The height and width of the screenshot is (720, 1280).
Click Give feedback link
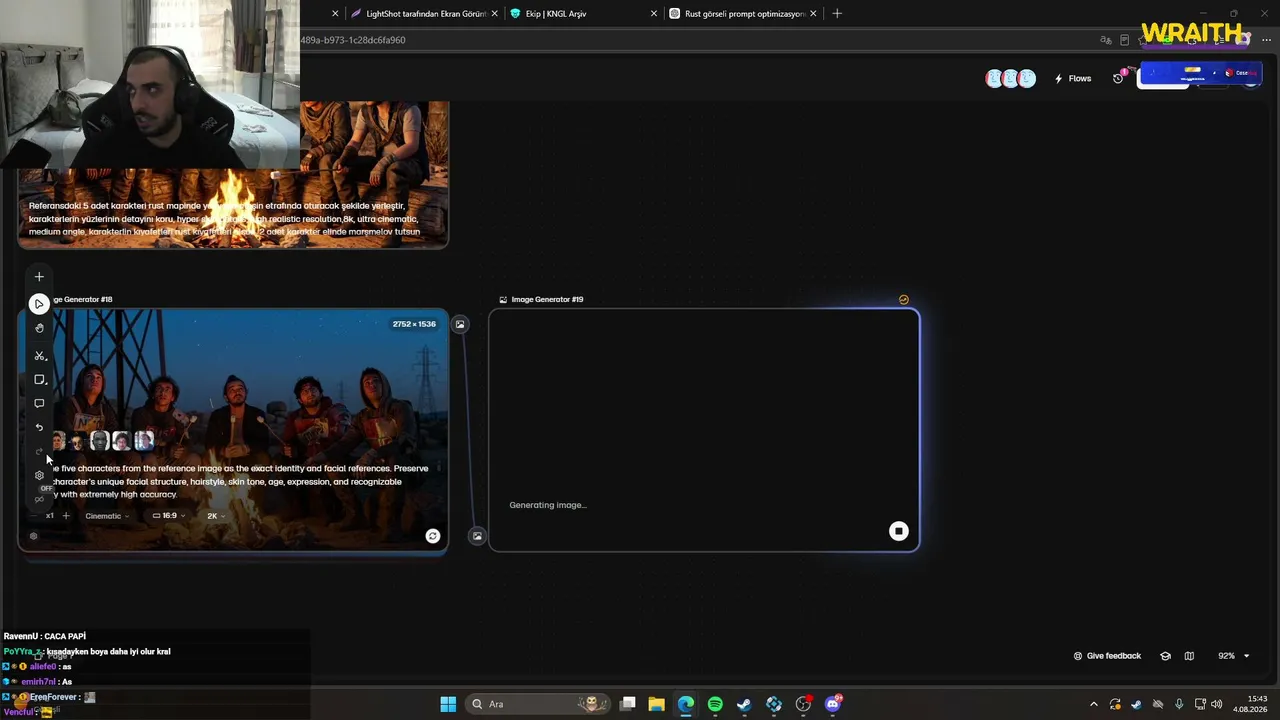point(1107,656)
